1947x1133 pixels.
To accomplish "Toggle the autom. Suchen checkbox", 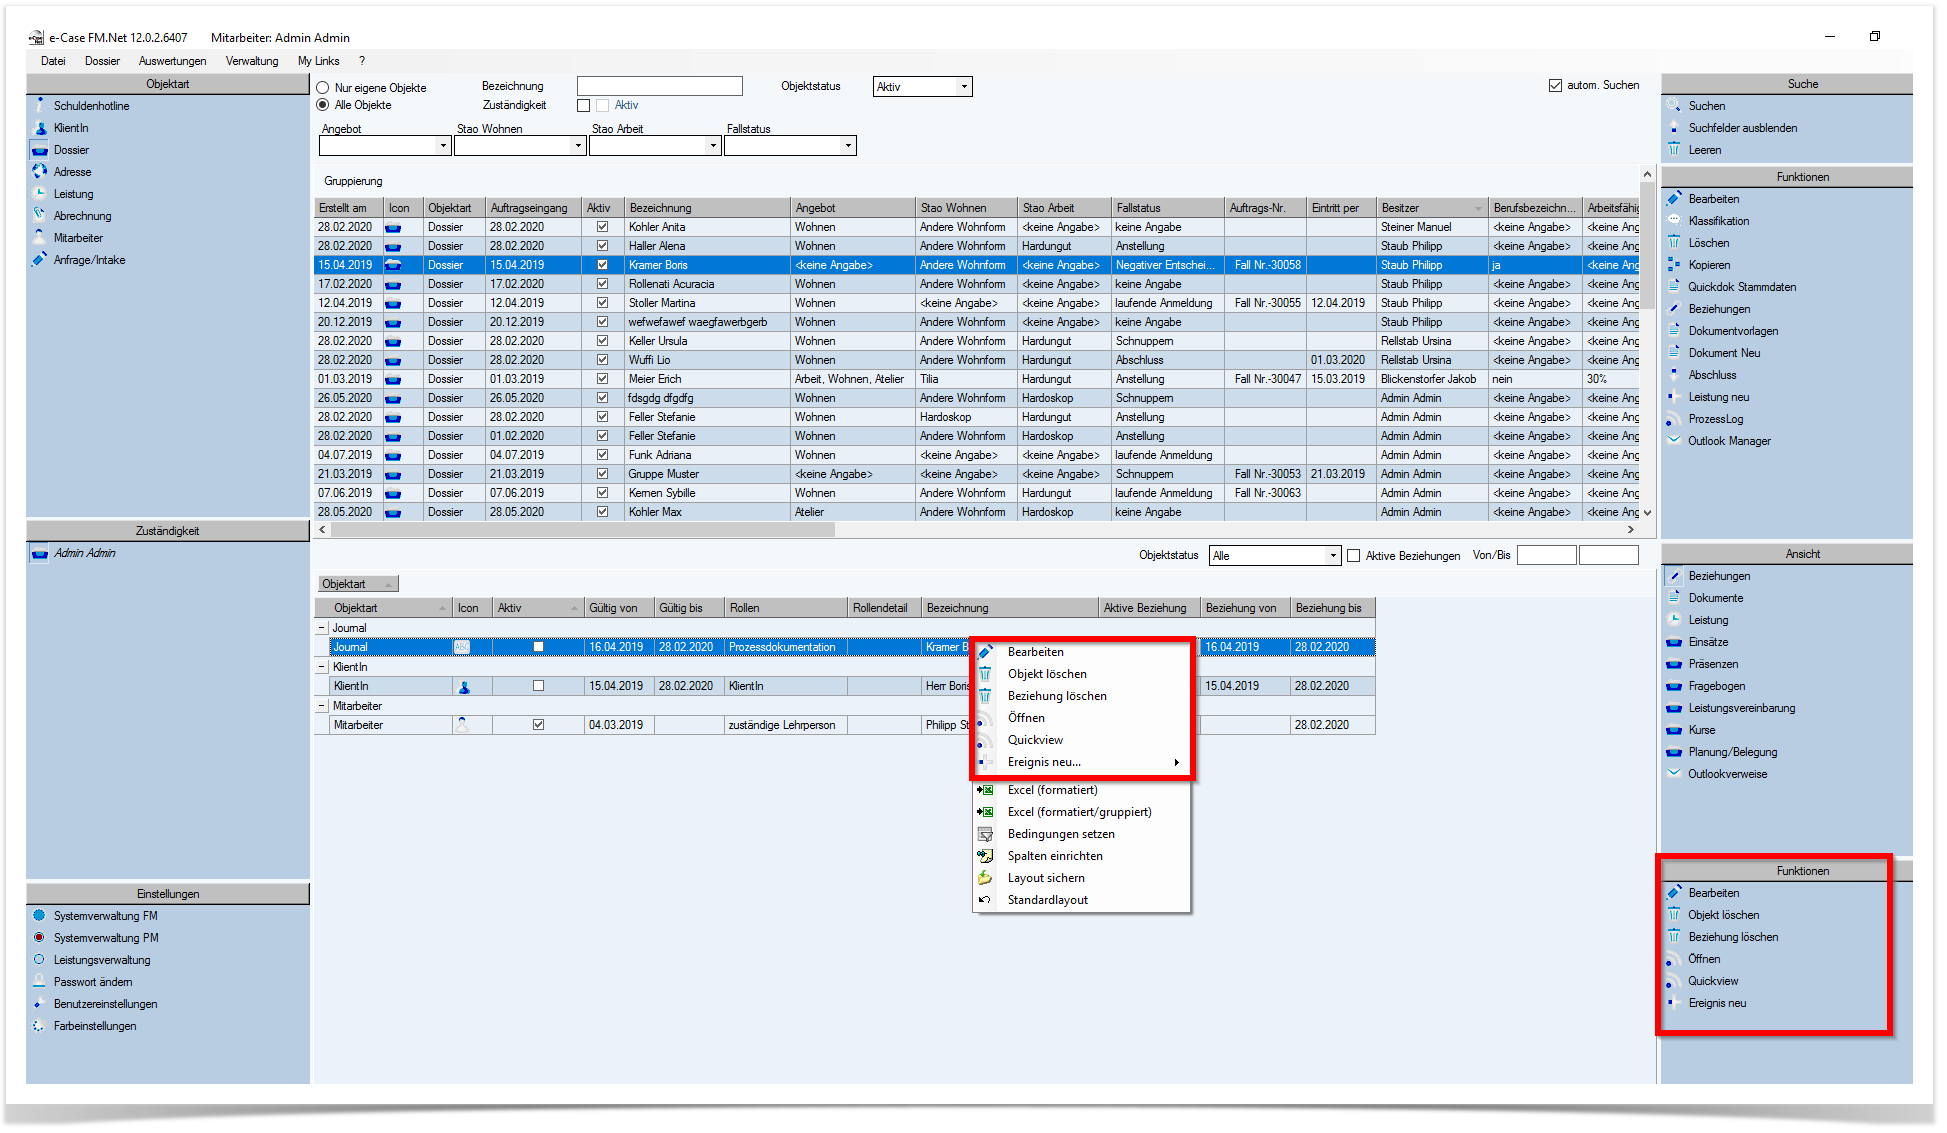I will coord(1556,86).
